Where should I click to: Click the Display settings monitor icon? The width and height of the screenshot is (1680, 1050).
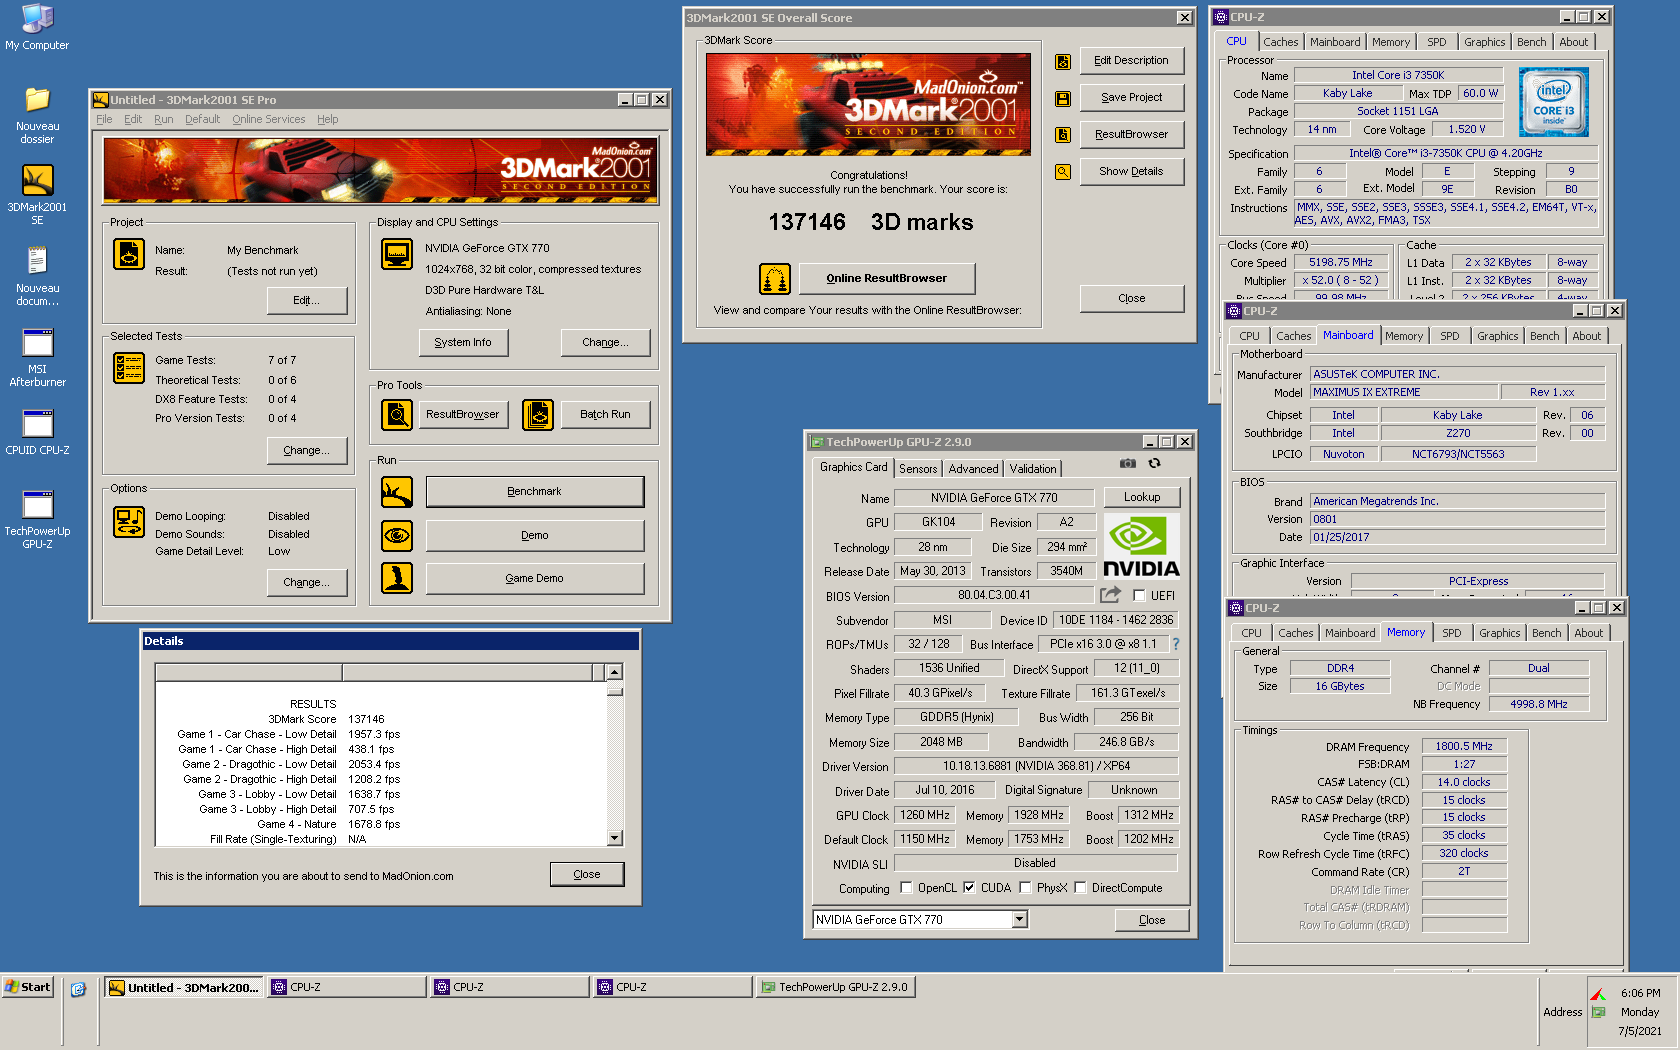(397, 254)
